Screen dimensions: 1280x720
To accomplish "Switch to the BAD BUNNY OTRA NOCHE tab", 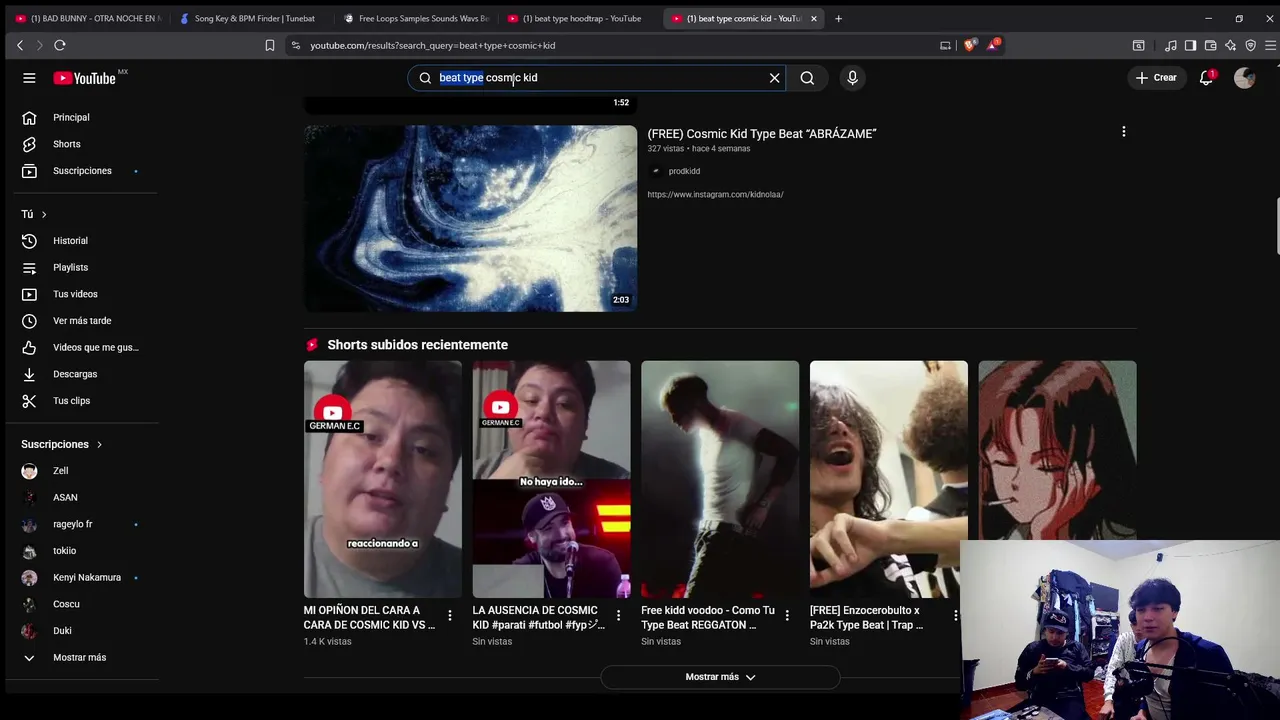I will click(88, 18).
